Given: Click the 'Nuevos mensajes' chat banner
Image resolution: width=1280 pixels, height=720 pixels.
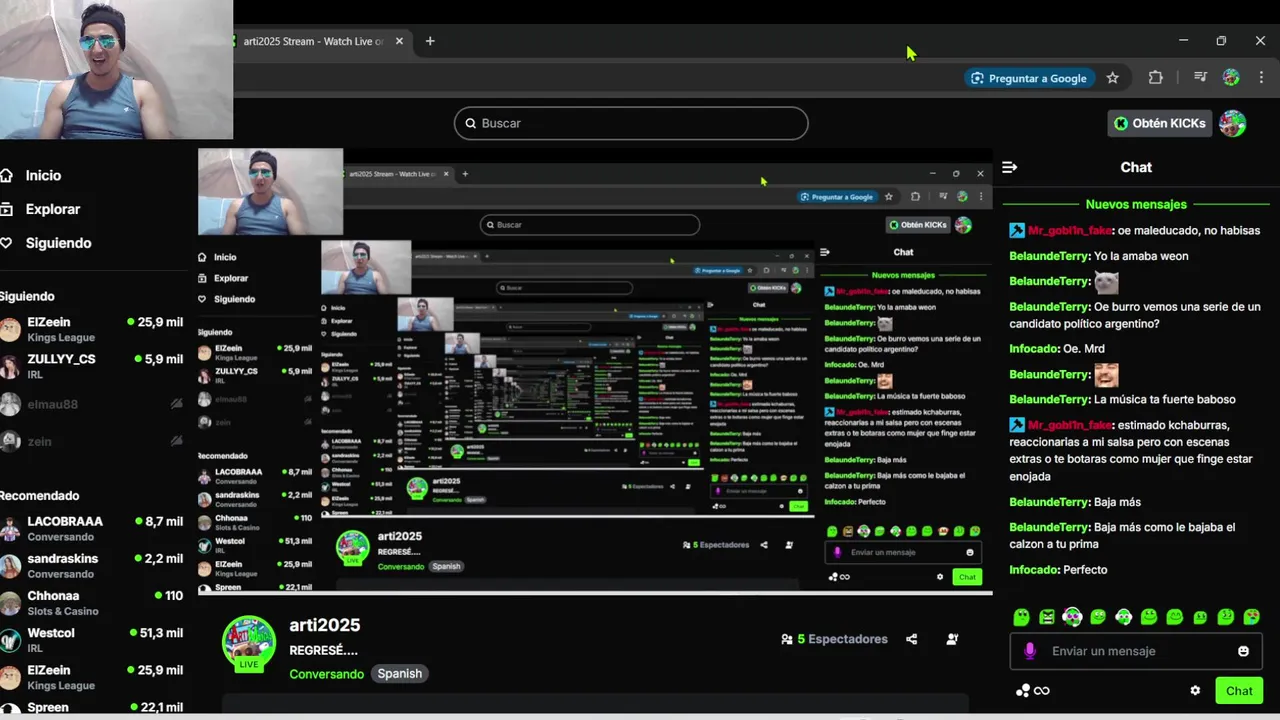Looking at the screenshot, I should (x=1136, y=204).
